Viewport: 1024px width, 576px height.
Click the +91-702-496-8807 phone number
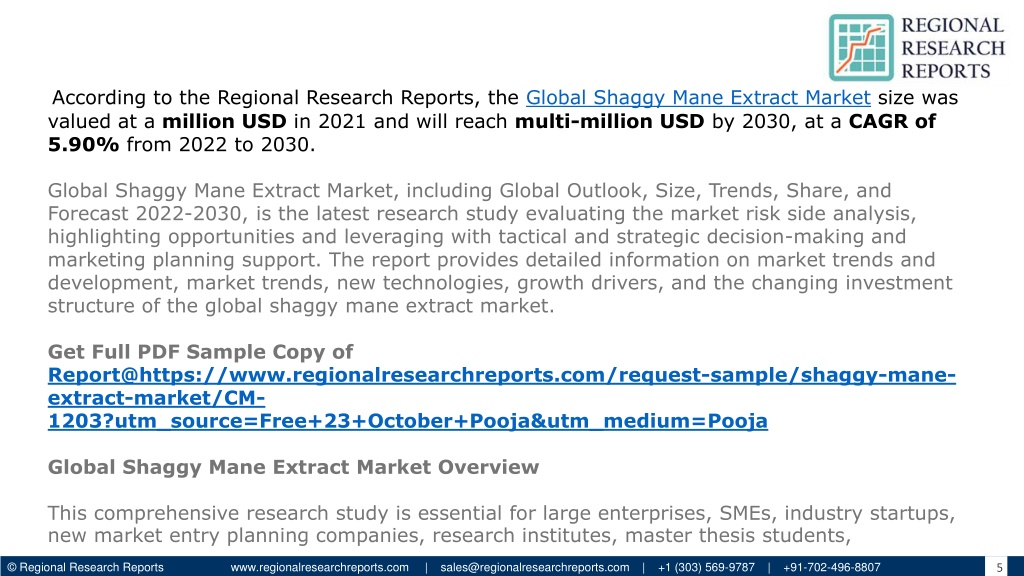pyautogui.click(x=831, y=568)
